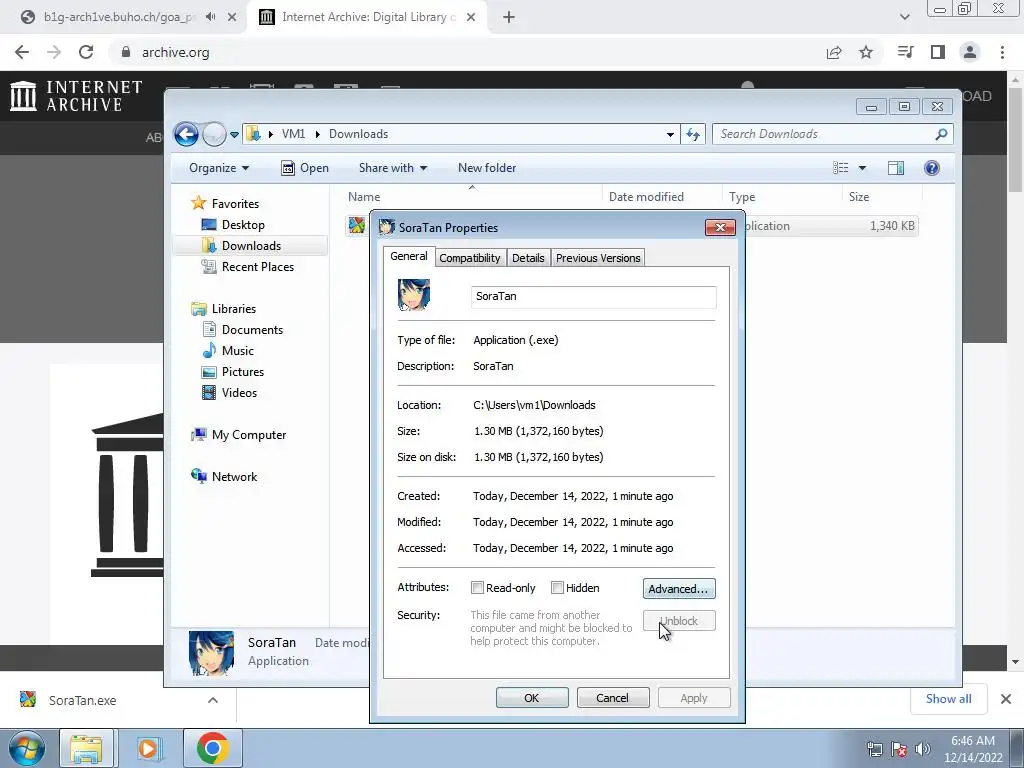Click the Internet Archive logo
This screenshot has height=768, width=1024.
(x=76, y=96)
